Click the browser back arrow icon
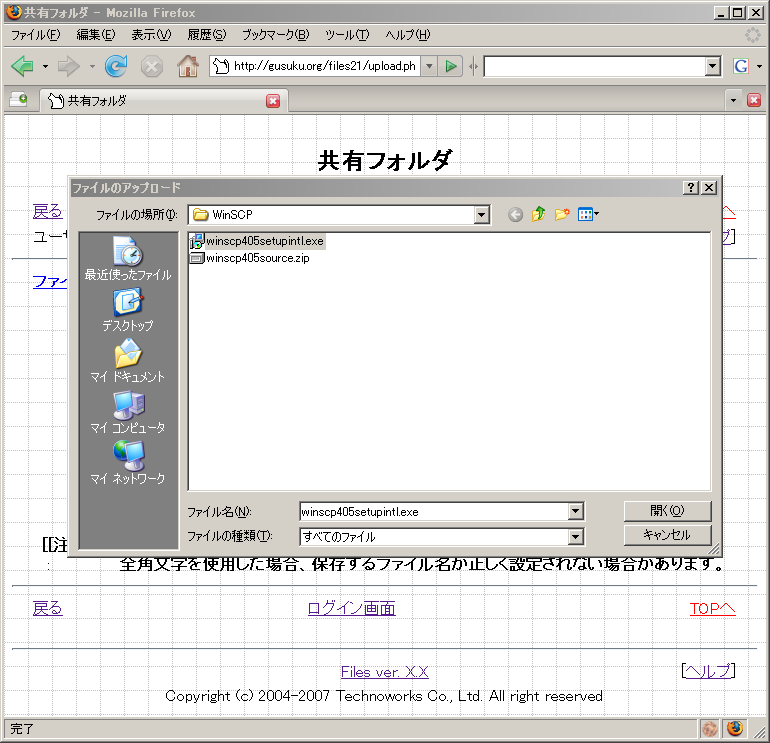 pos(22,66)
